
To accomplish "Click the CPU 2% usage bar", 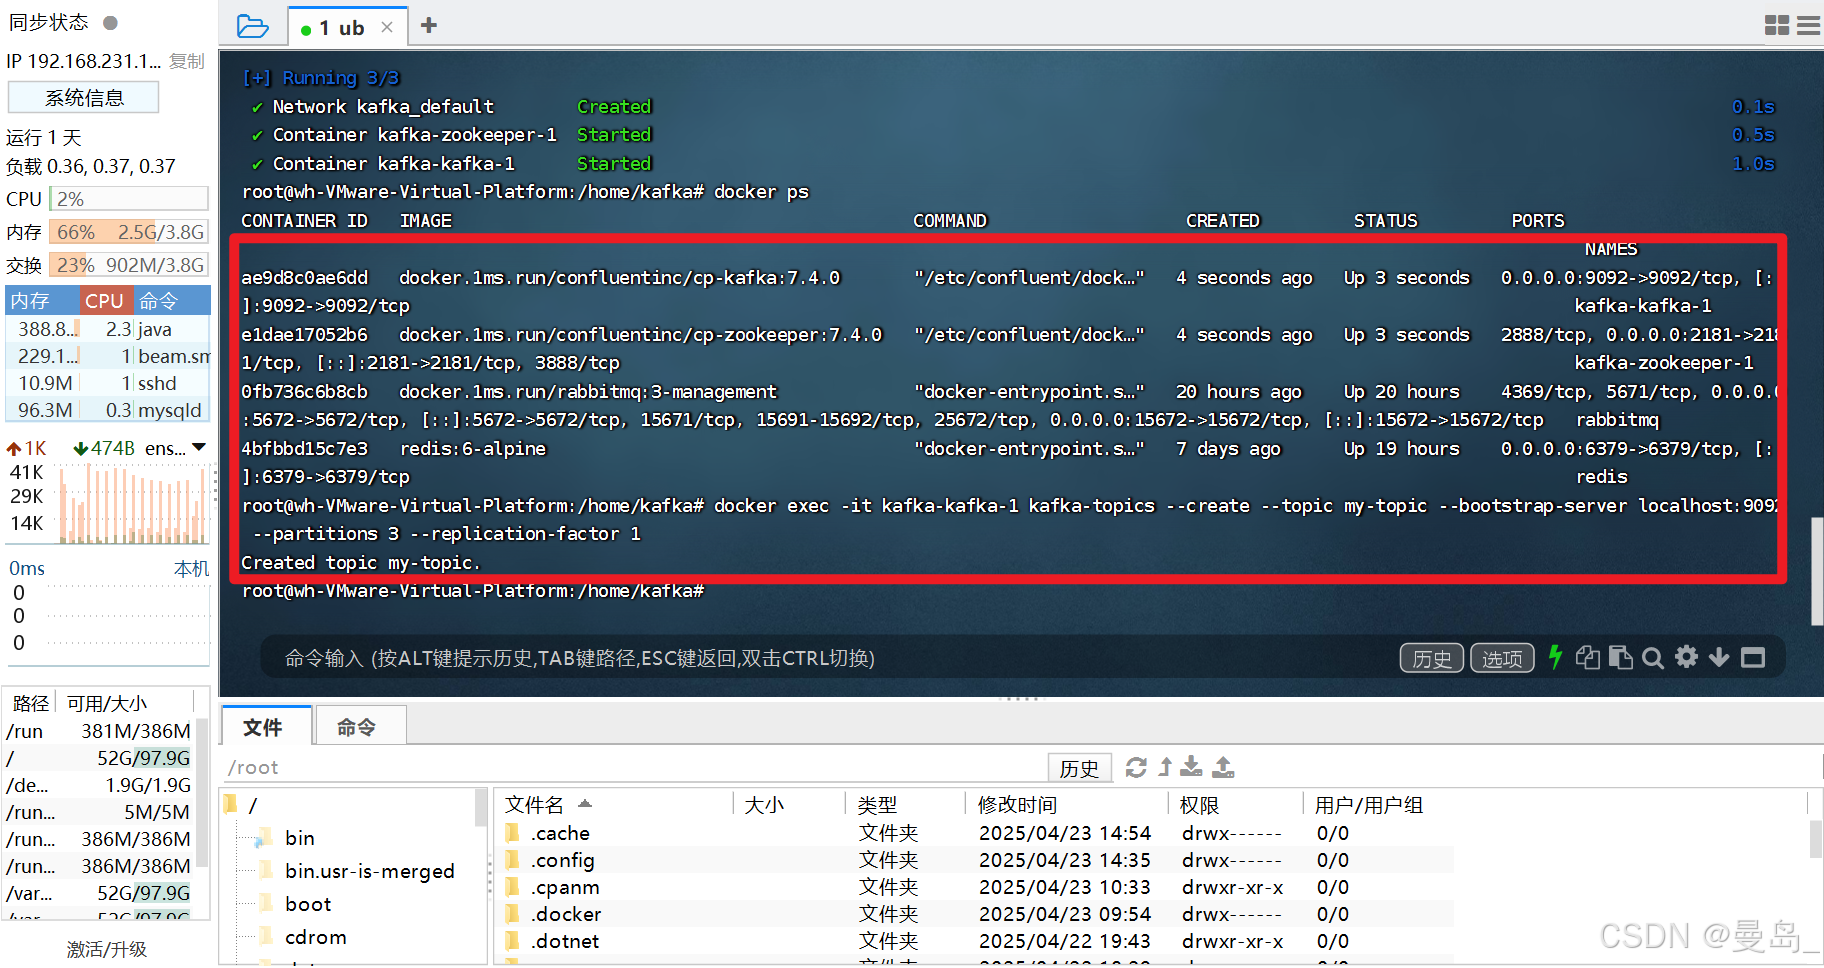I will pyautogui.click(x=129, y=199).
